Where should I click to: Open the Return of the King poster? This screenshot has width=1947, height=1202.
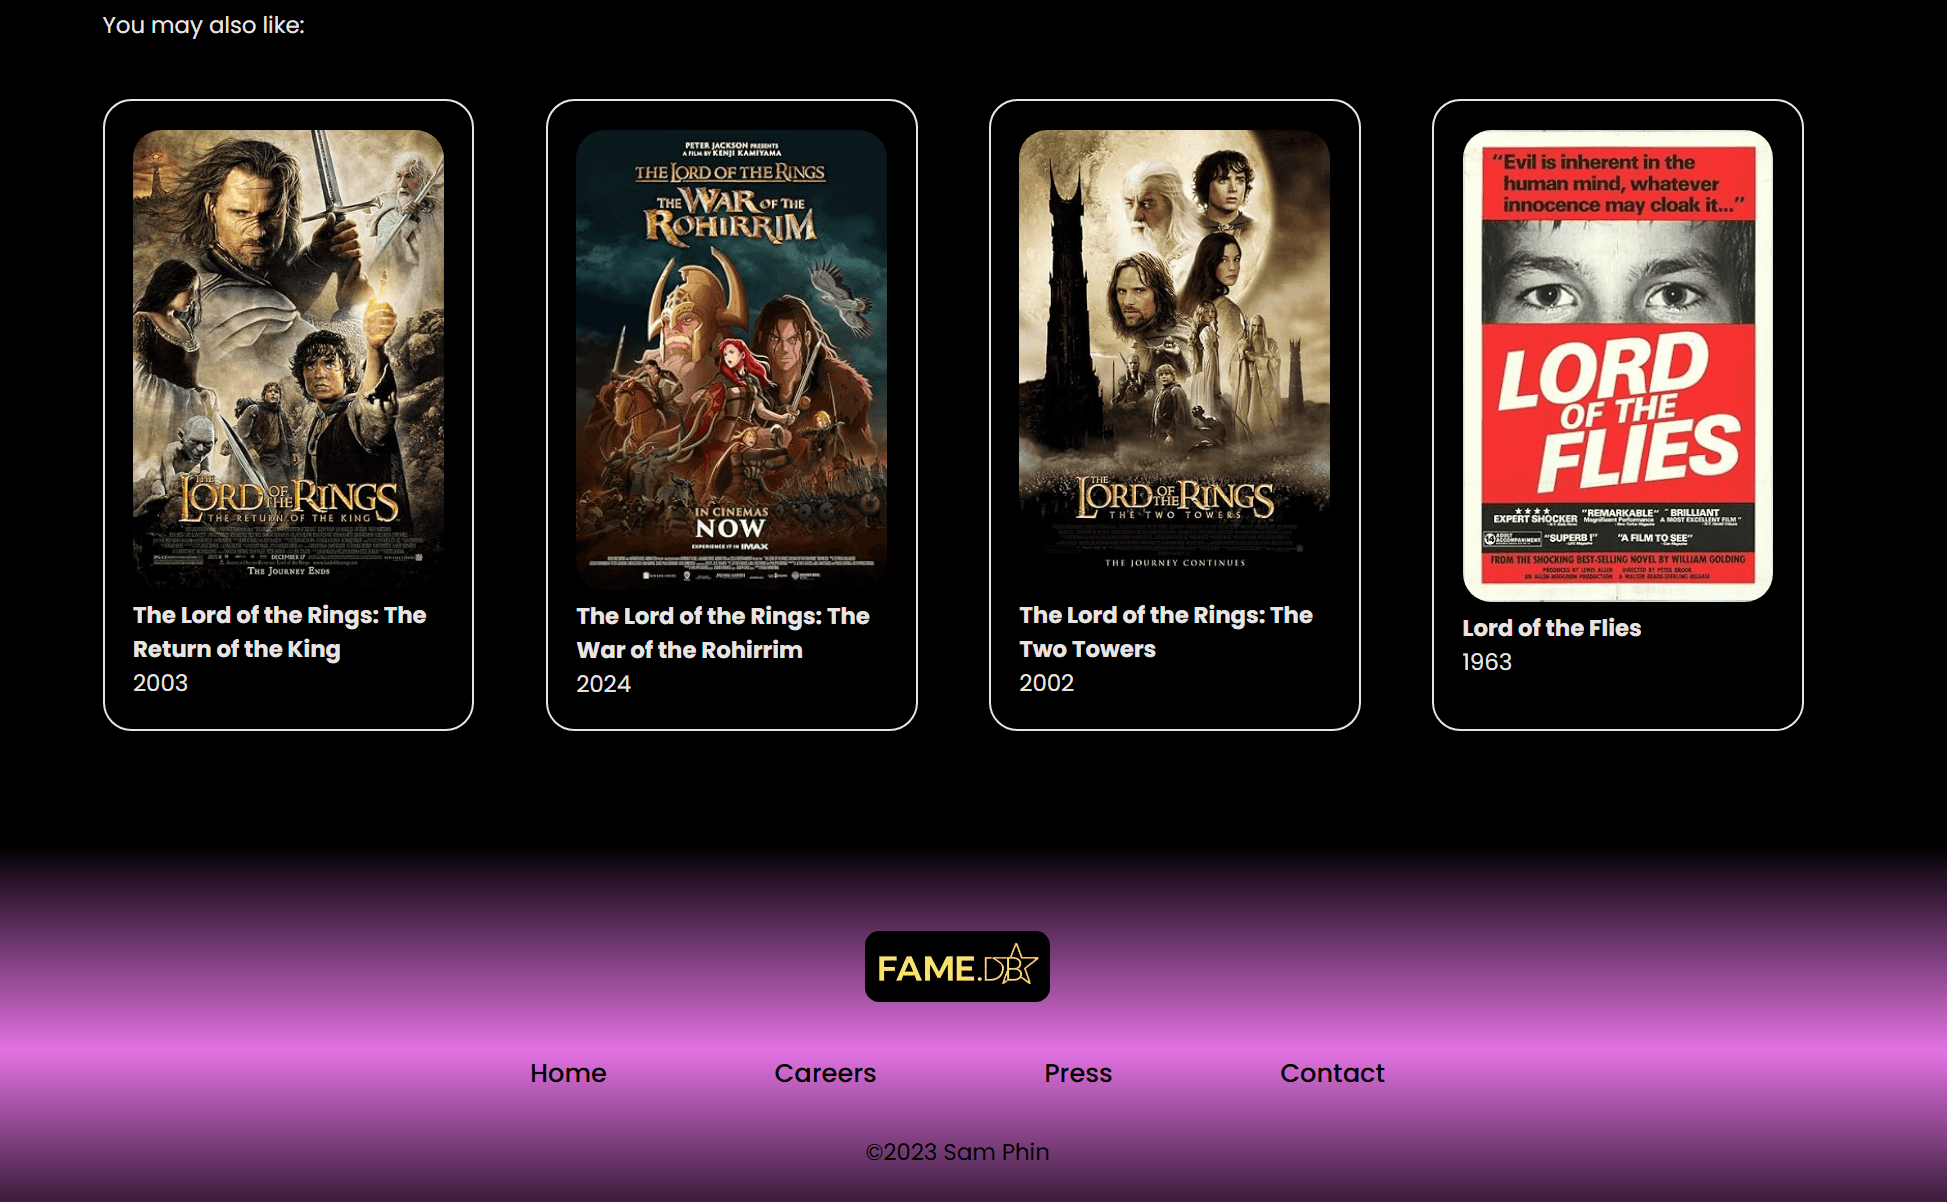point(288,359)
